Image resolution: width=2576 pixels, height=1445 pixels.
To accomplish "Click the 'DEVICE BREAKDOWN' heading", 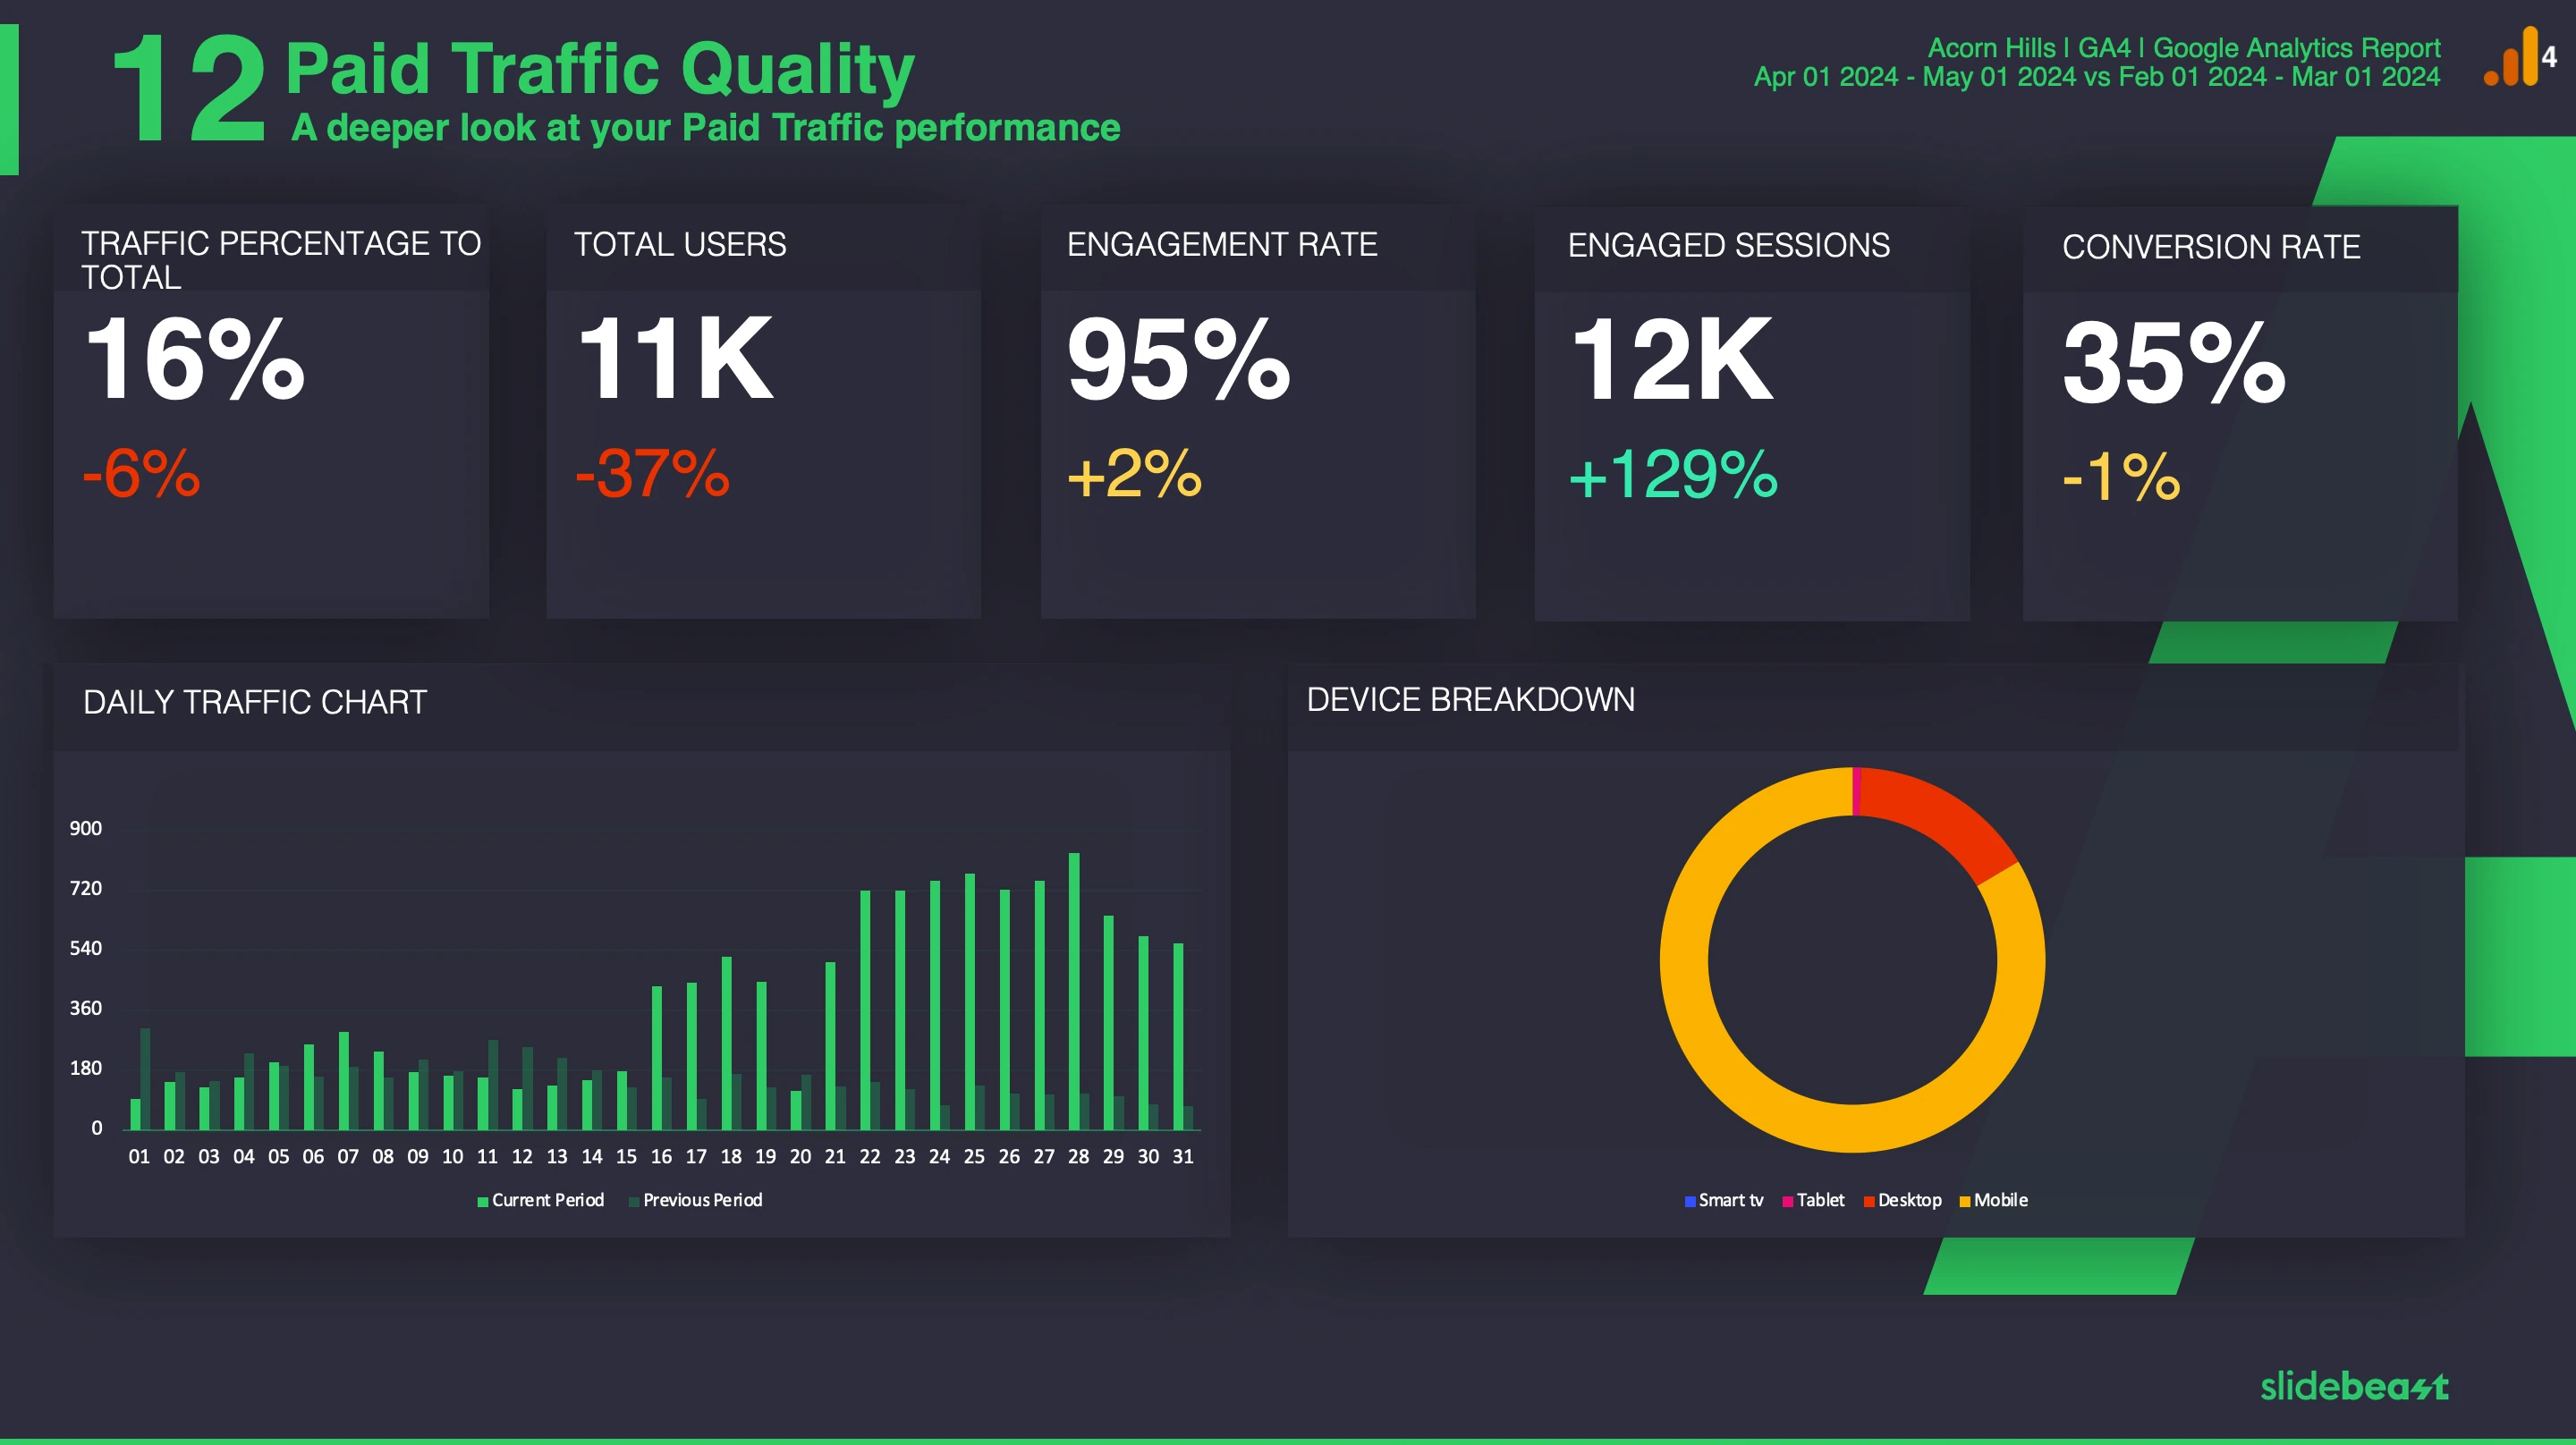I will [1471, 699].
